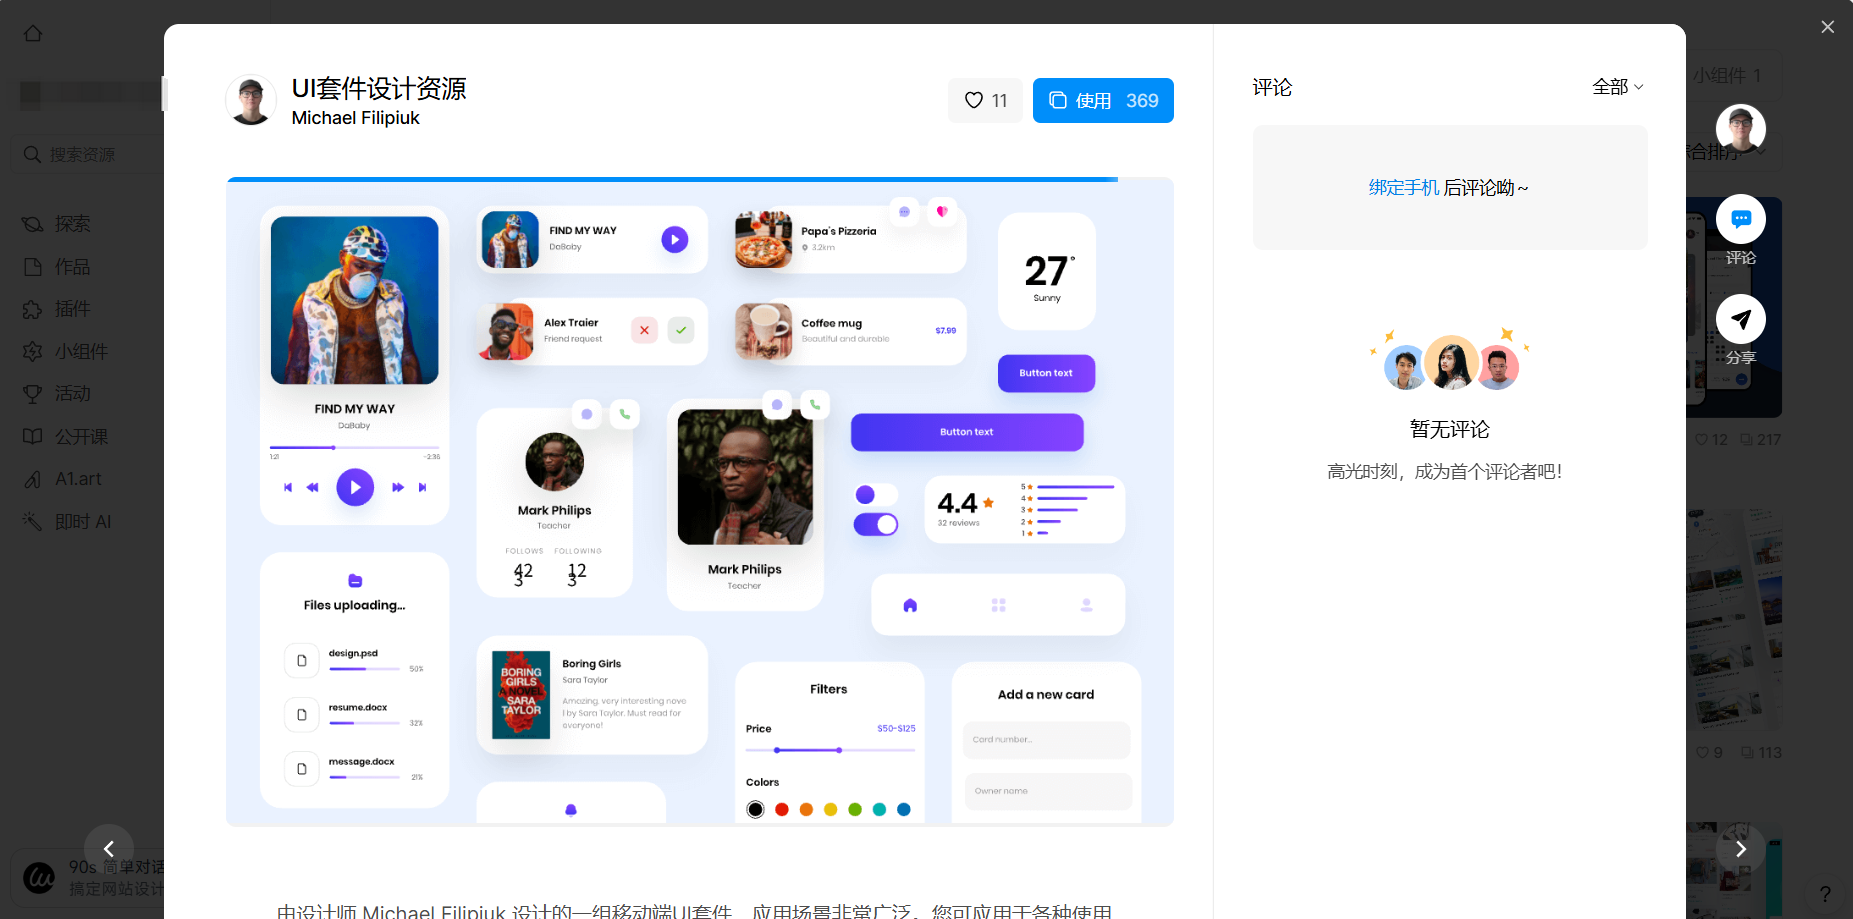1853x919 pixels.
Task: Click the title UI套件设计资源
Action: 379,88
